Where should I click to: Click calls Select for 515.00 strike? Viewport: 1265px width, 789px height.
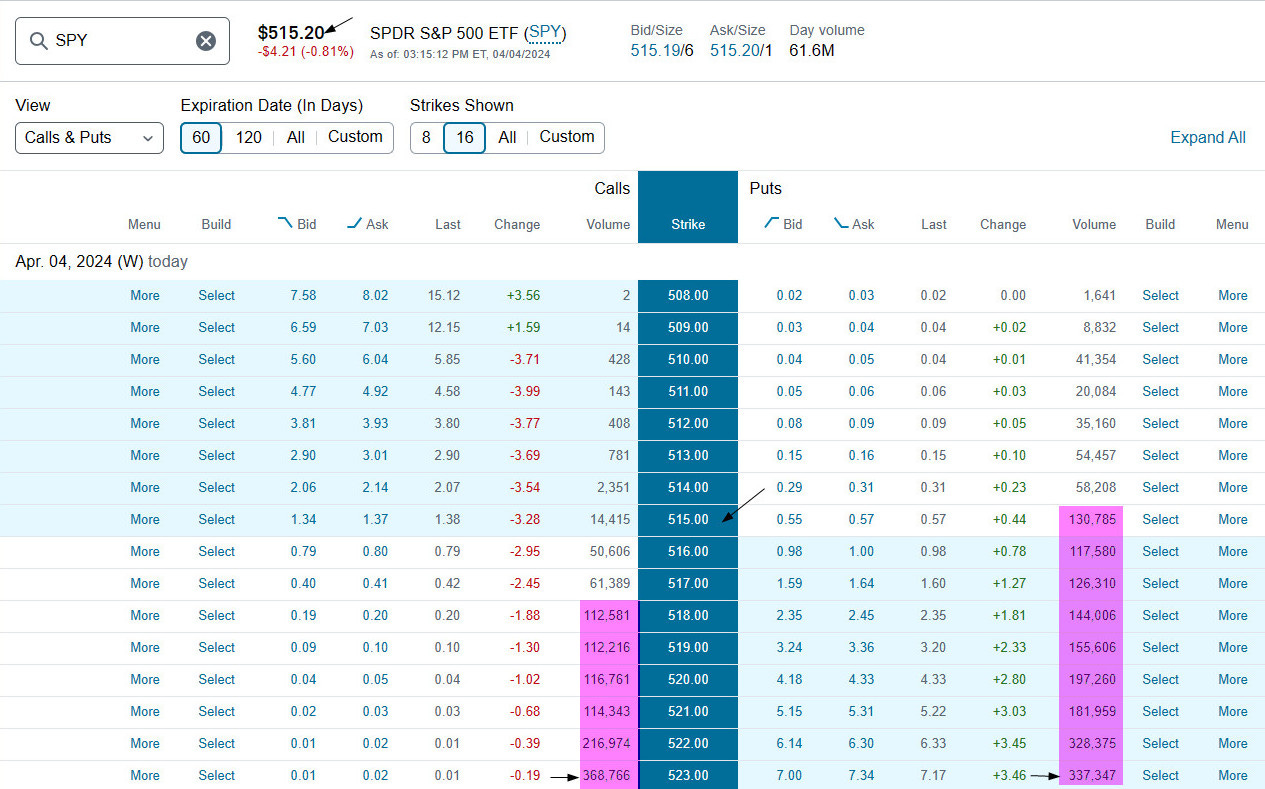coord(216,520)
